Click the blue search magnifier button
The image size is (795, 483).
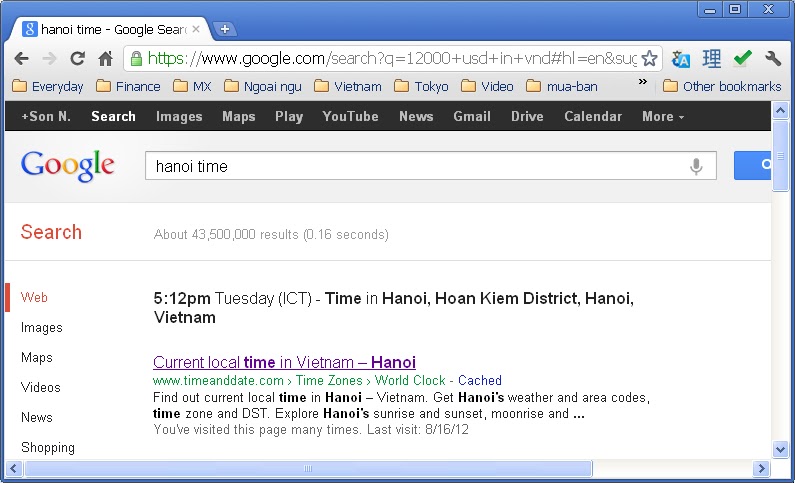click(x=752, y=165)
